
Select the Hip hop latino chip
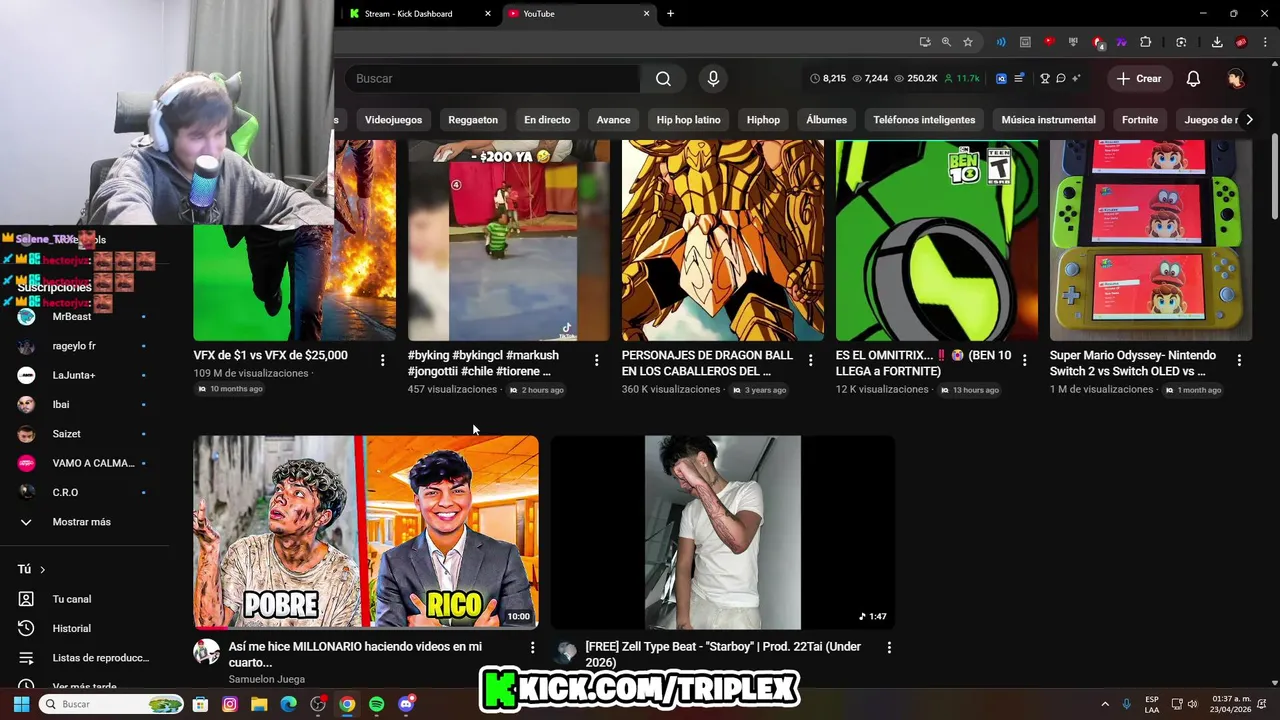pyautogui.click(x=688, y=119)
